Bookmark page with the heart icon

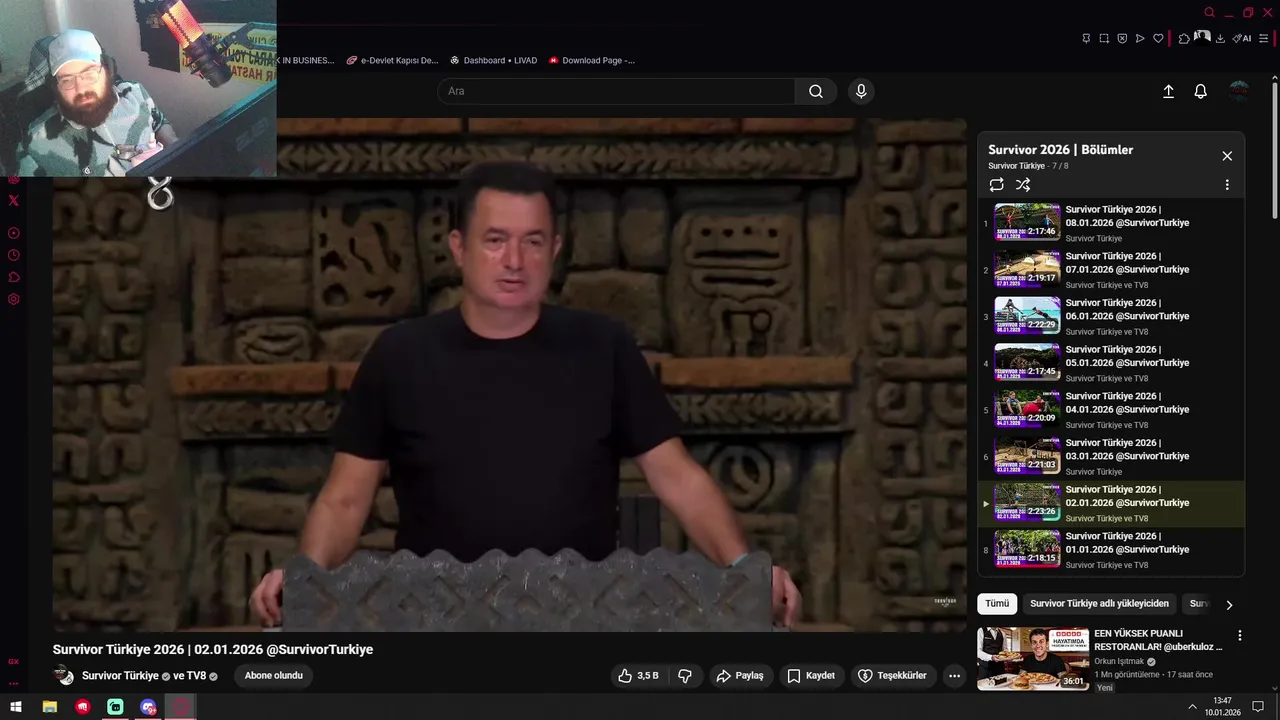[1158, 38]
